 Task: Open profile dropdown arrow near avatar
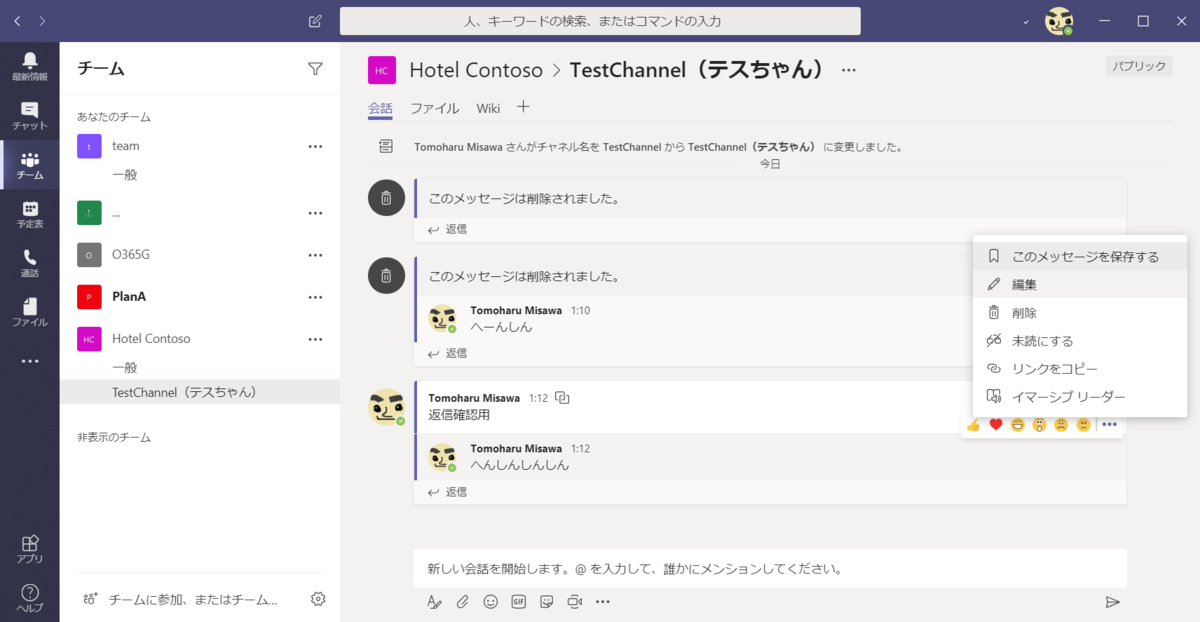[1026, 21]
